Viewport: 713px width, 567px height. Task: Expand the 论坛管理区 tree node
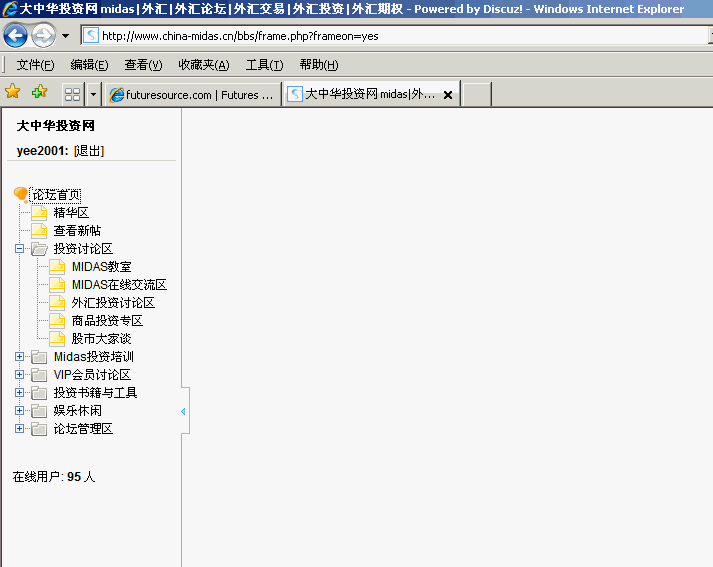(20, 429)
